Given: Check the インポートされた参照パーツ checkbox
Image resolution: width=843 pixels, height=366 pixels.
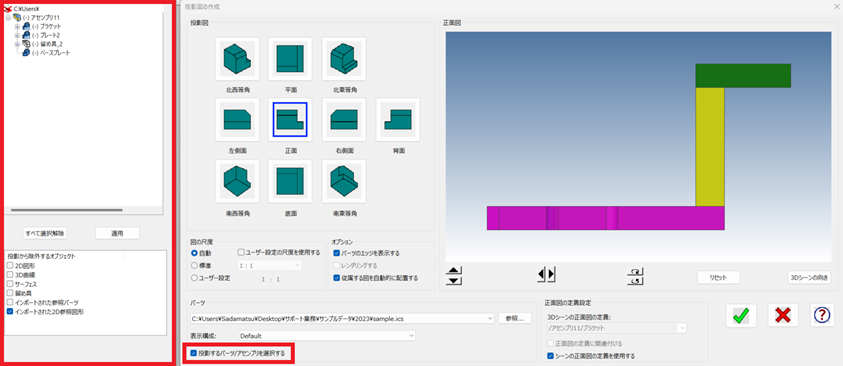Looking at the screenshot, I should tap(10, 302).
